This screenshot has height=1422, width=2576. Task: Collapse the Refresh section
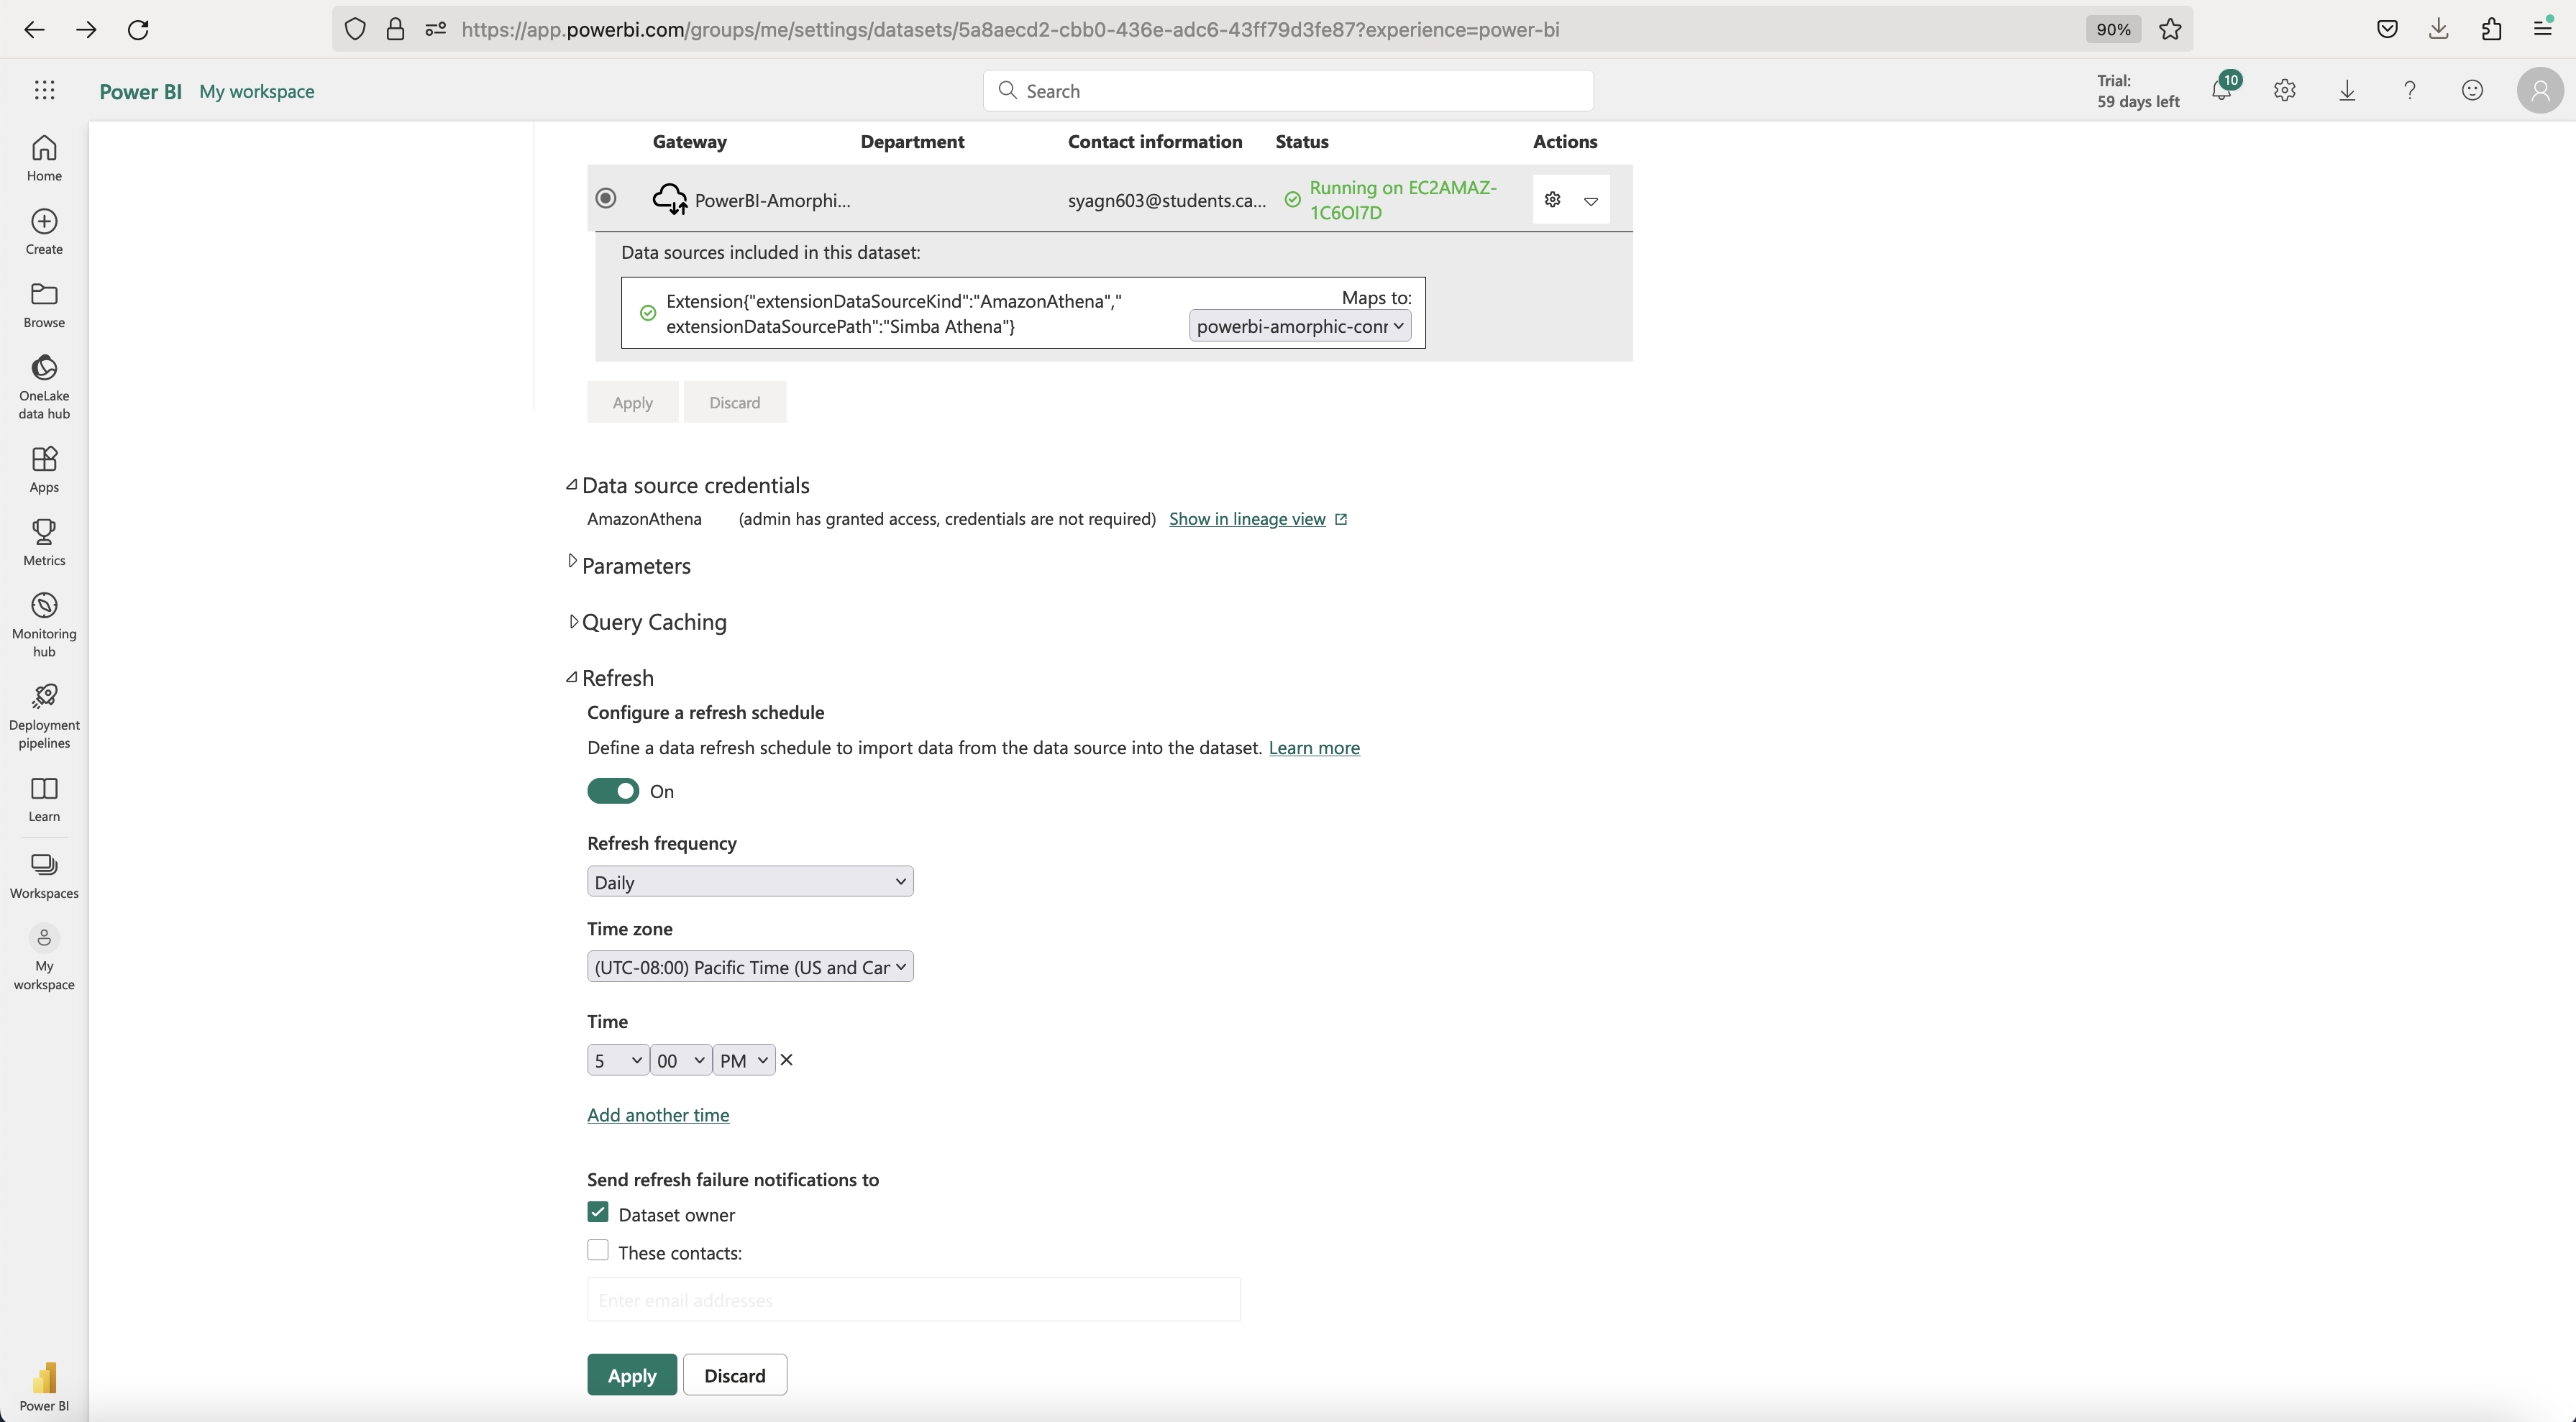[572, 678]
